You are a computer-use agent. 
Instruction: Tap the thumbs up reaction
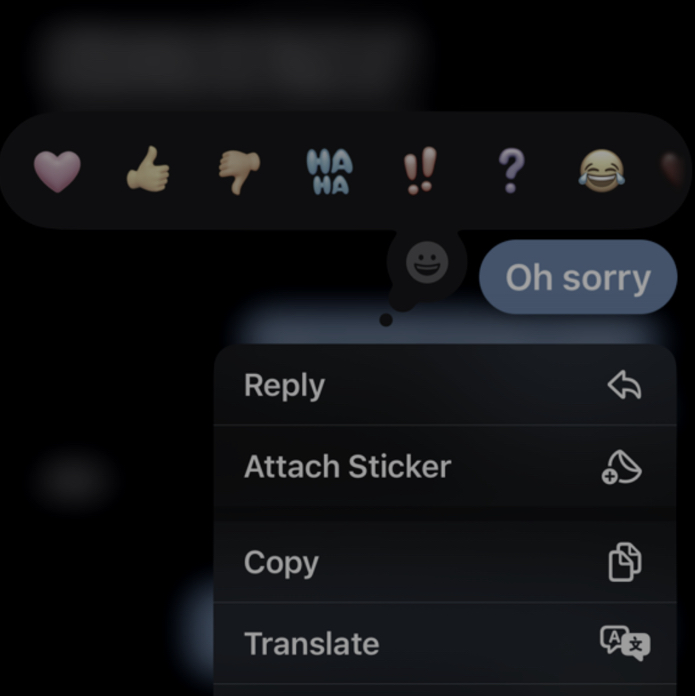[148, 170]
